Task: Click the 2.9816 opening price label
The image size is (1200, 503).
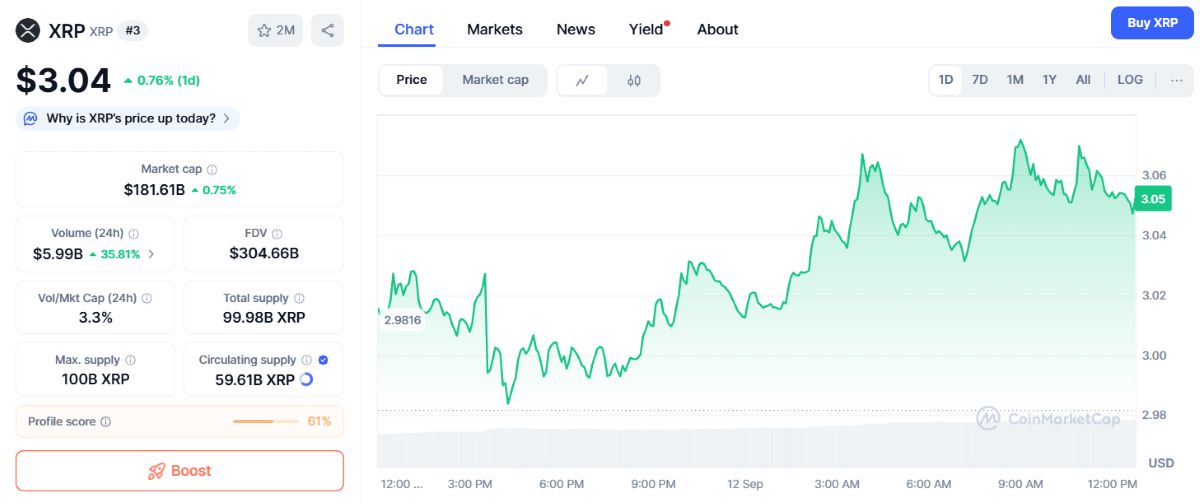Action: (402, 320)
